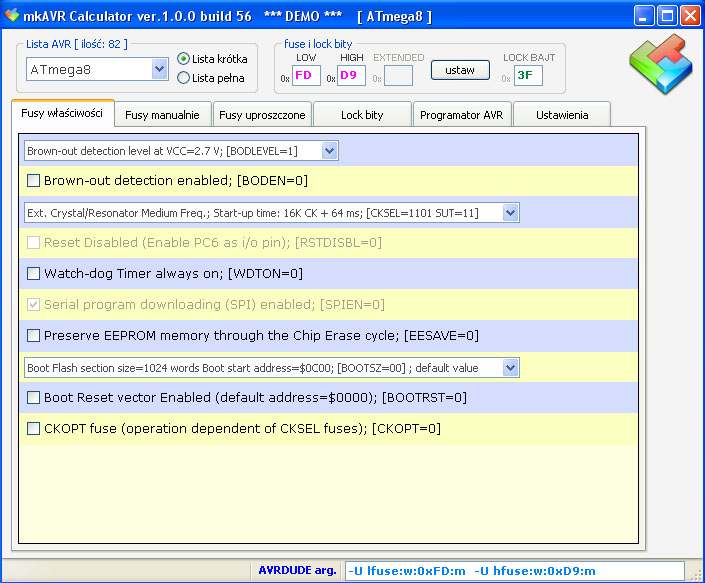Open the Fusy uproszczone tab
This screenshot has height=583, width=705.
click(x=262, y=115)
